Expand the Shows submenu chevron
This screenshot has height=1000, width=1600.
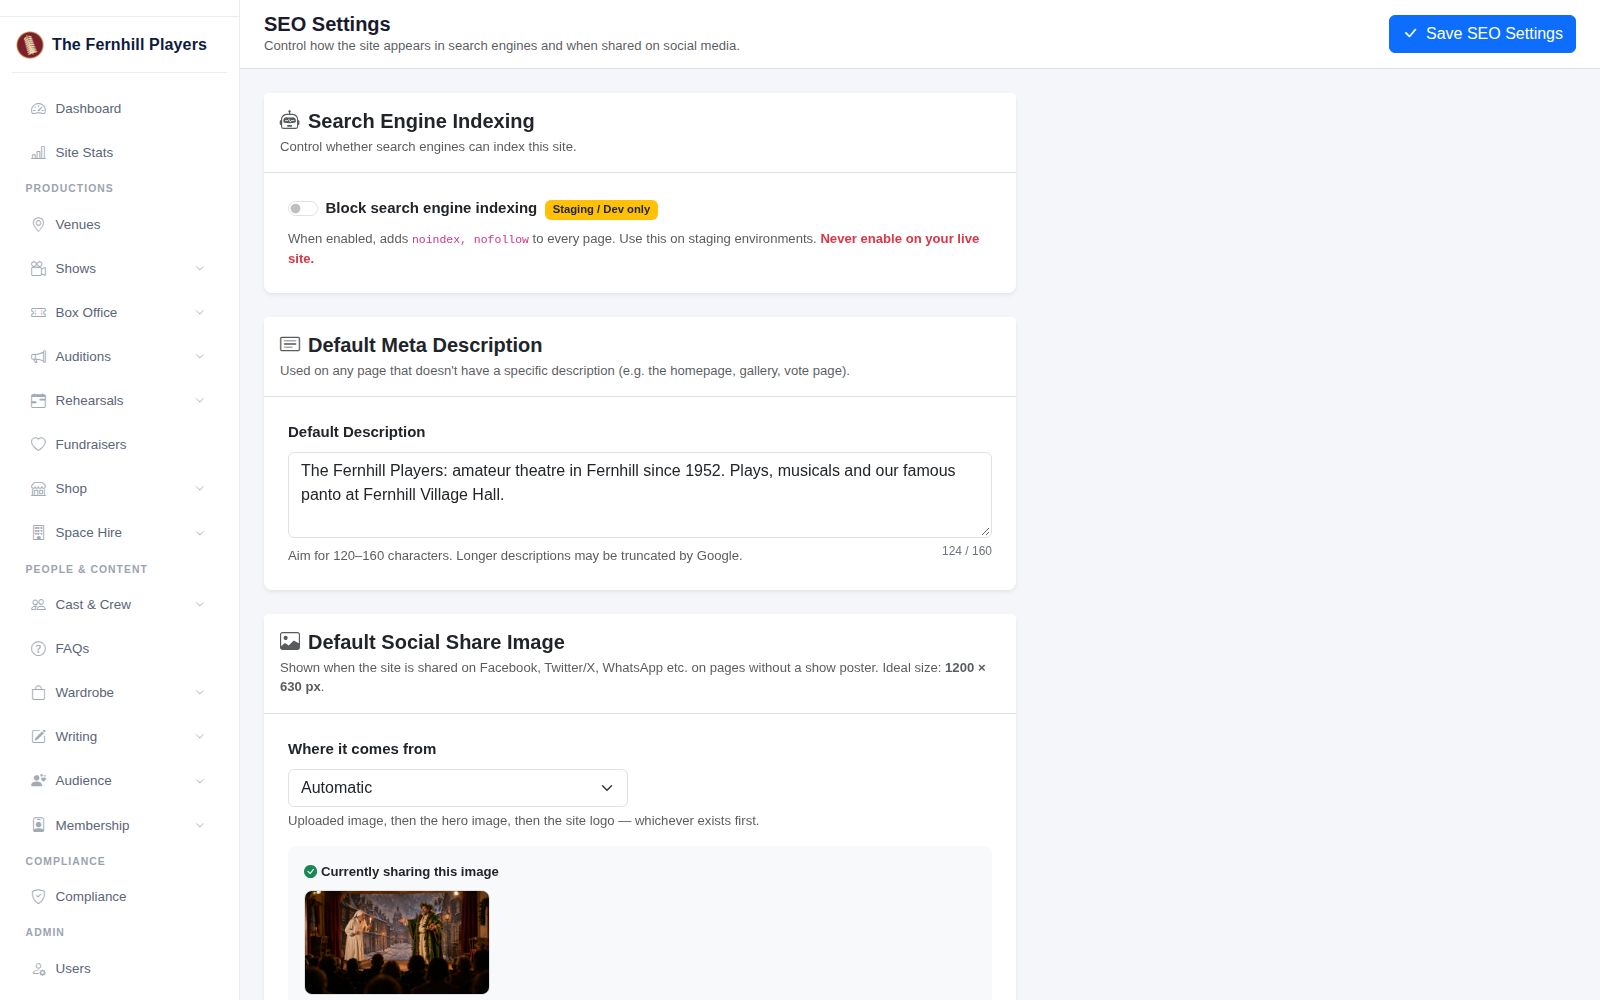coord(200,269)
